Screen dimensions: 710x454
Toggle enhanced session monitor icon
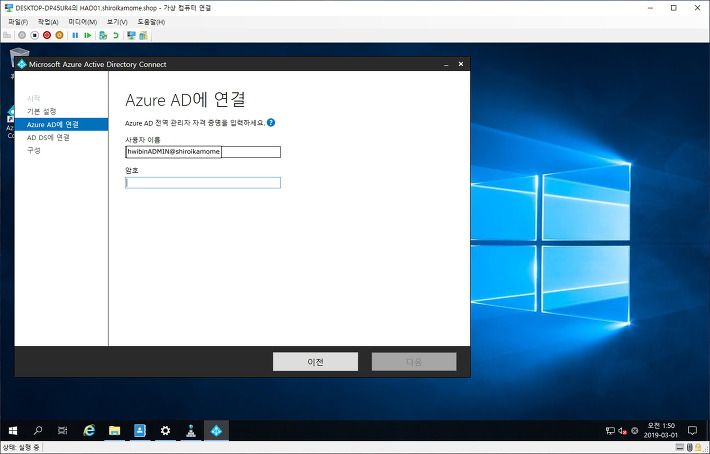point(131,35)
